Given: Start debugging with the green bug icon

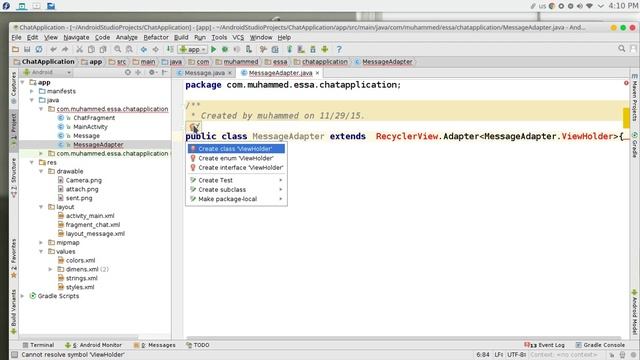Looking at the screenshot, I should pyautogui.click(x=225, y=49).
